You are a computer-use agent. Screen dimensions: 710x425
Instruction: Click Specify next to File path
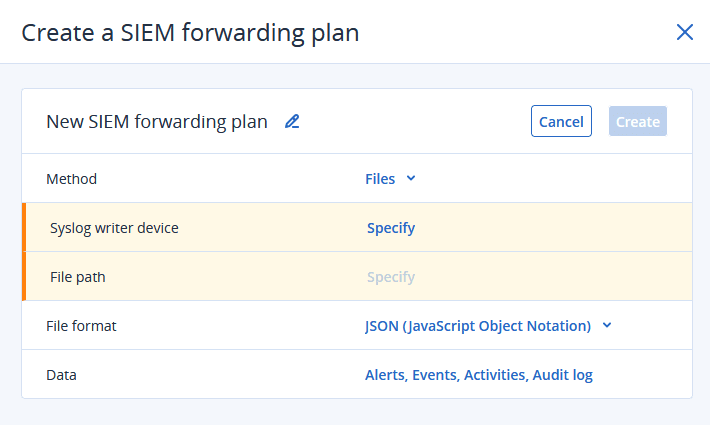(x=391, y=277)
